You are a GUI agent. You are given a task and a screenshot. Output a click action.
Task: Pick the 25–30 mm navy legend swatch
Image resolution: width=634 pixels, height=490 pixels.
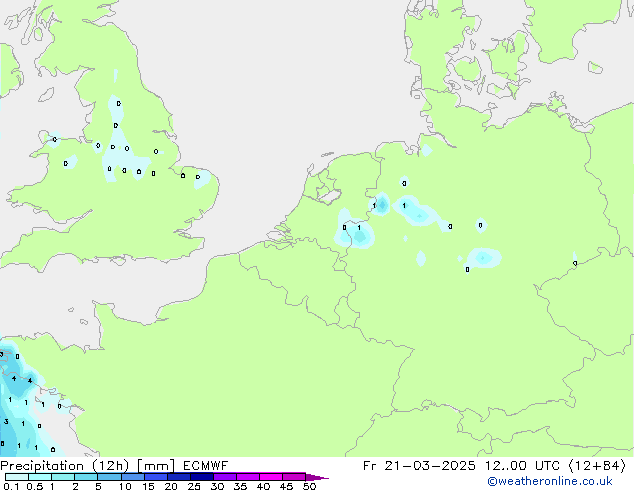[201, 477]
